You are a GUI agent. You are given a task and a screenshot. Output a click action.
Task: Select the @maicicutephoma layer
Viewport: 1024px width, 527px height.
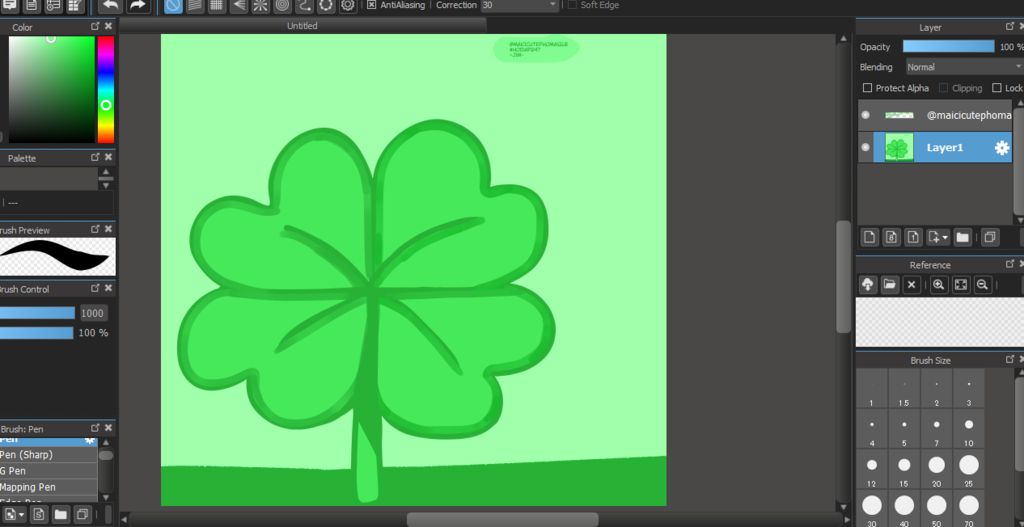click(935, 115)
